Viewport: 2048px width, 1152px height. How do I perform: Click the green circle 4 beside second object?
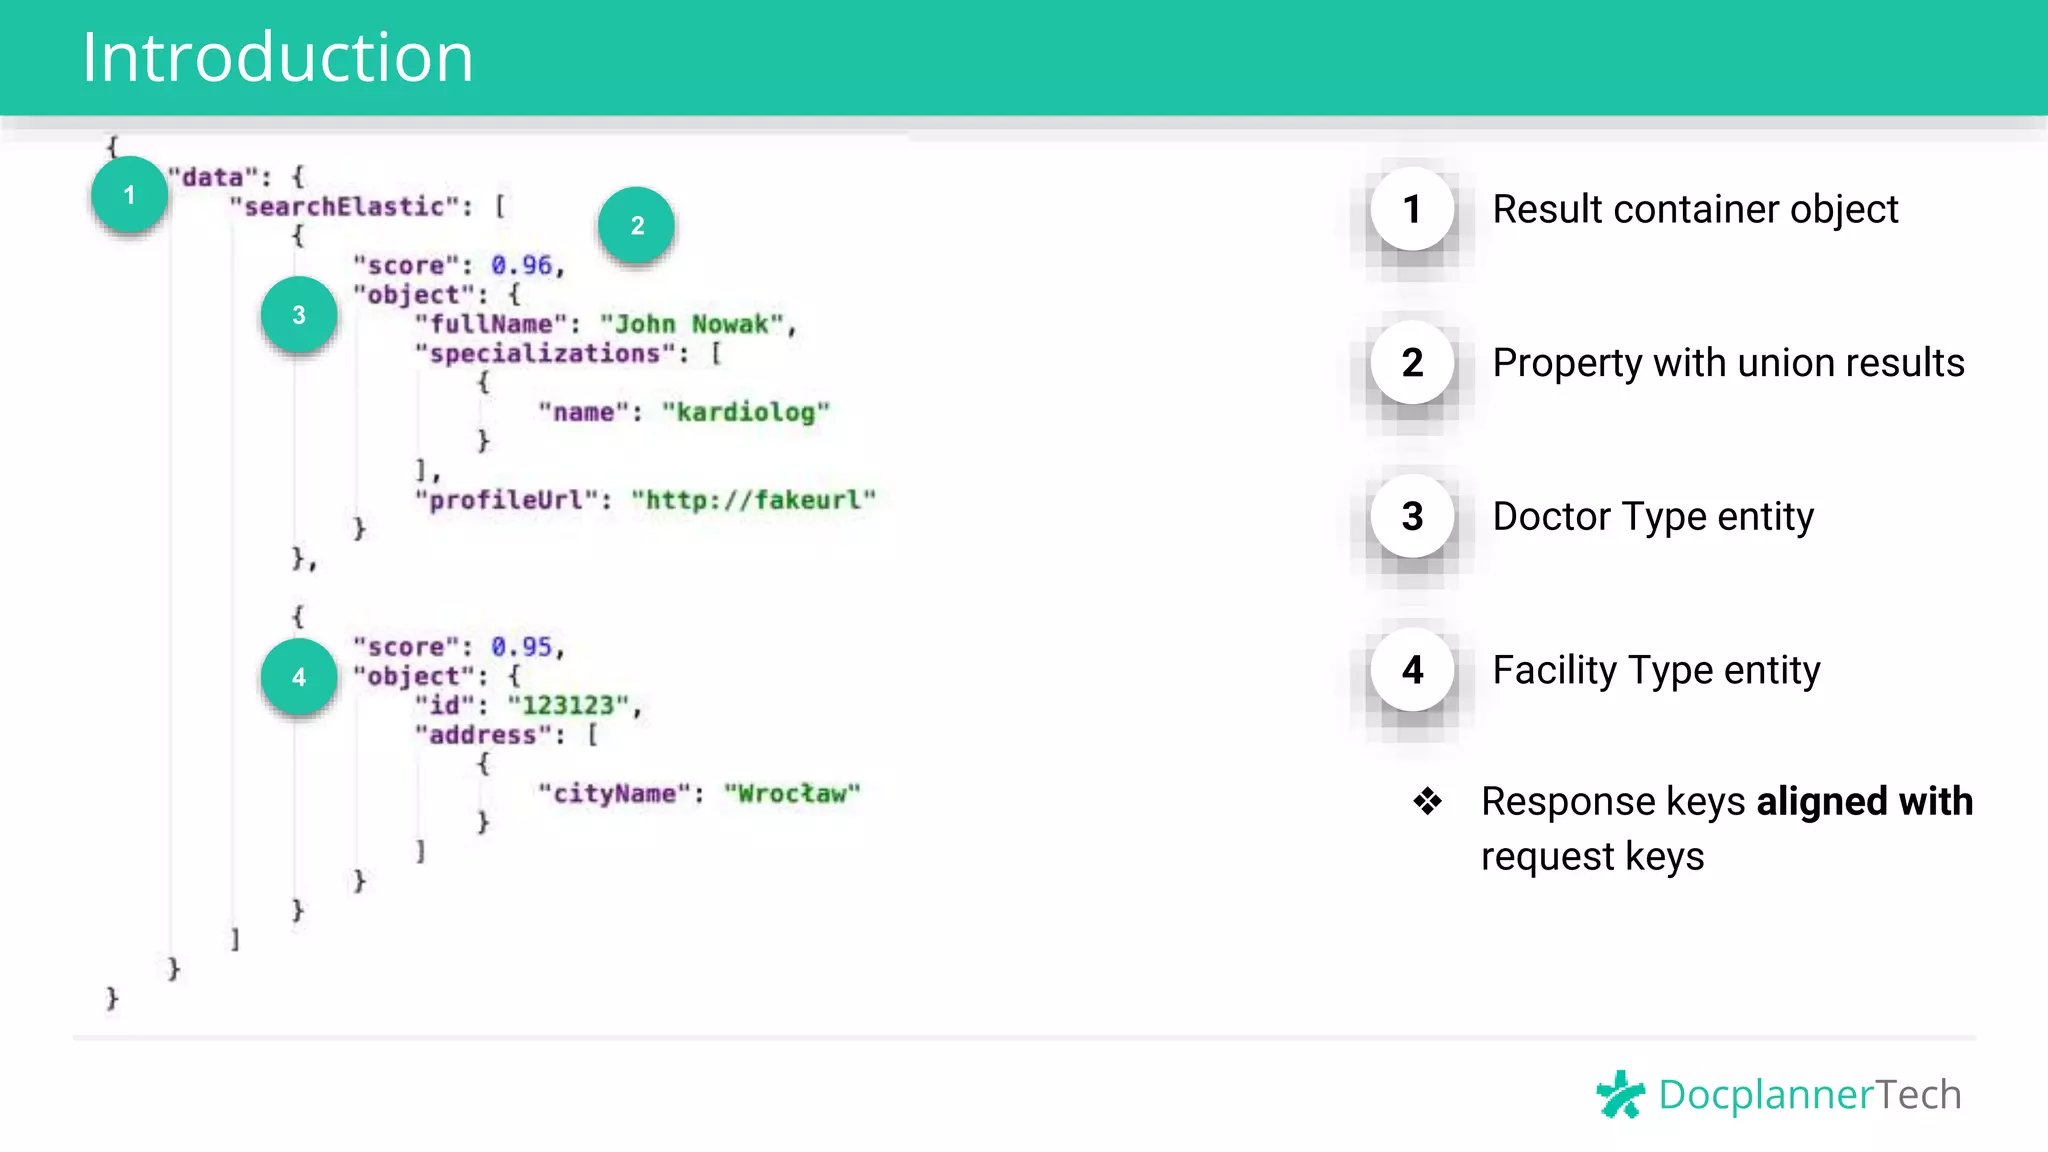pyautogui.click(x=299, y=677)
